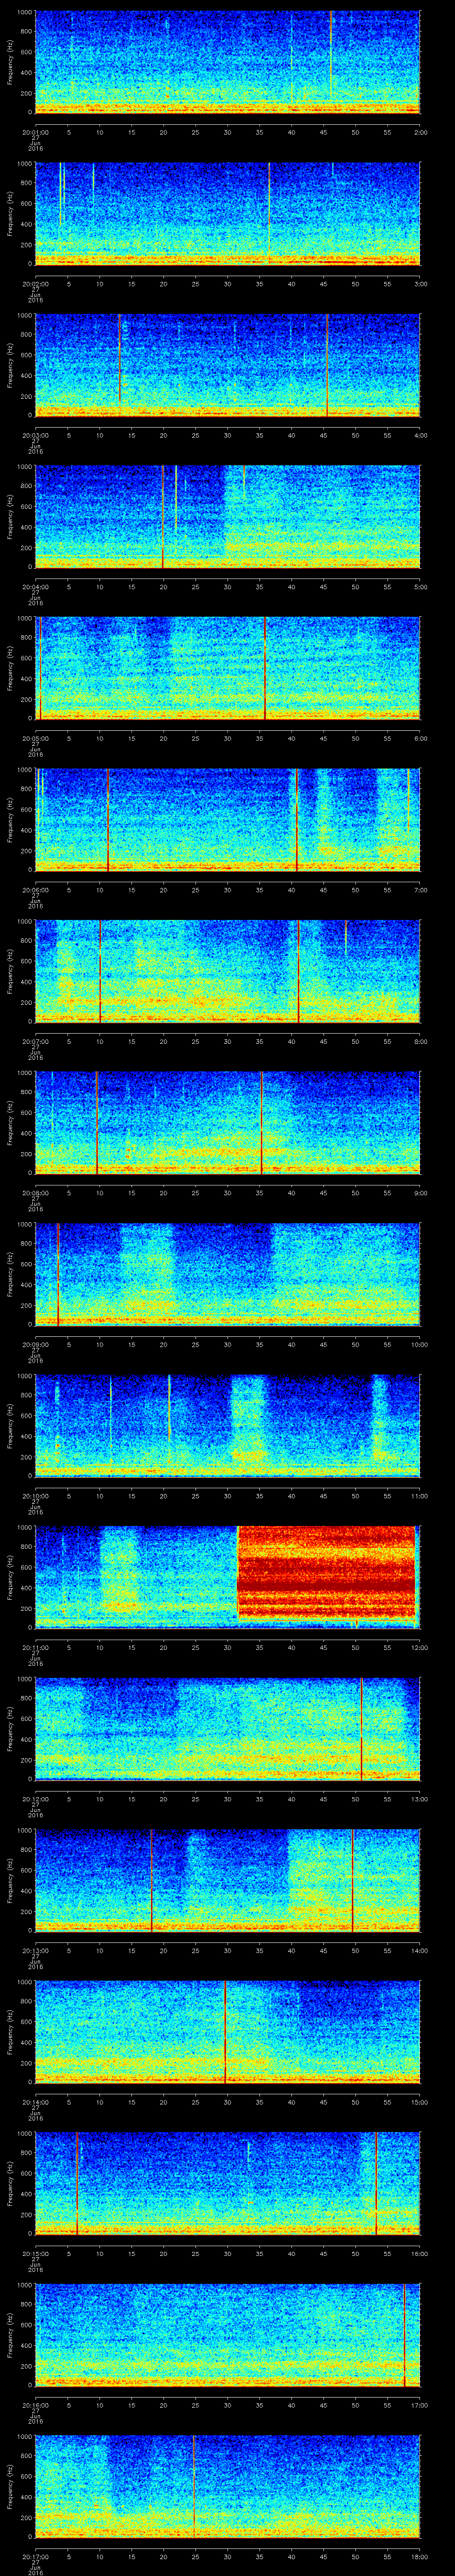The width and height of the screenshot is (455, 2576).
Task: Click the 20:05:00 start time label
Action: pyautogui.click(x=35, y=738)
